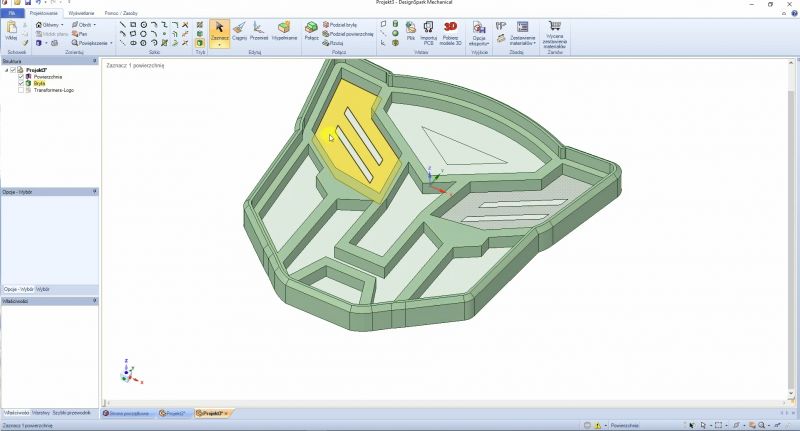Open the Powiększenie zoom dropdown
800x431 pixels.
pos(111,43)
